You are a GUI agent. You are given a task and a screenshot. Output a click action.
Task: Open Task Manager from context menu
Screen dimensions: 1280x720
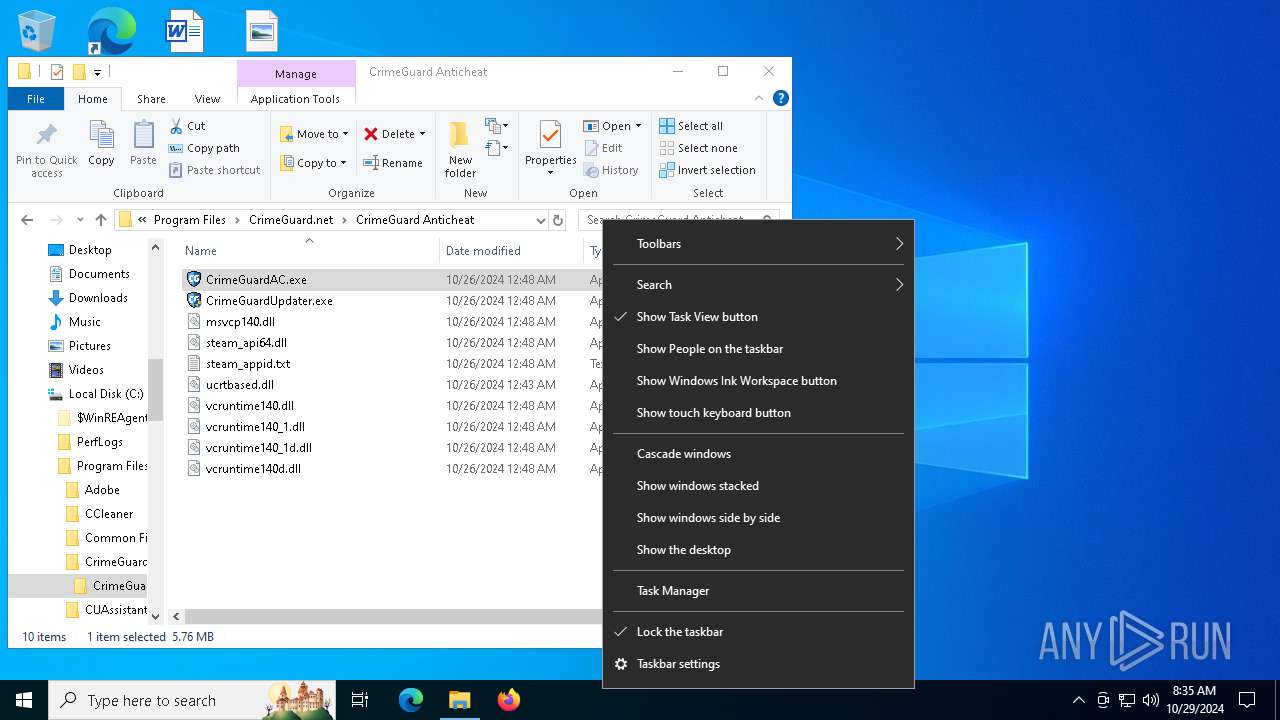(758, 591)
